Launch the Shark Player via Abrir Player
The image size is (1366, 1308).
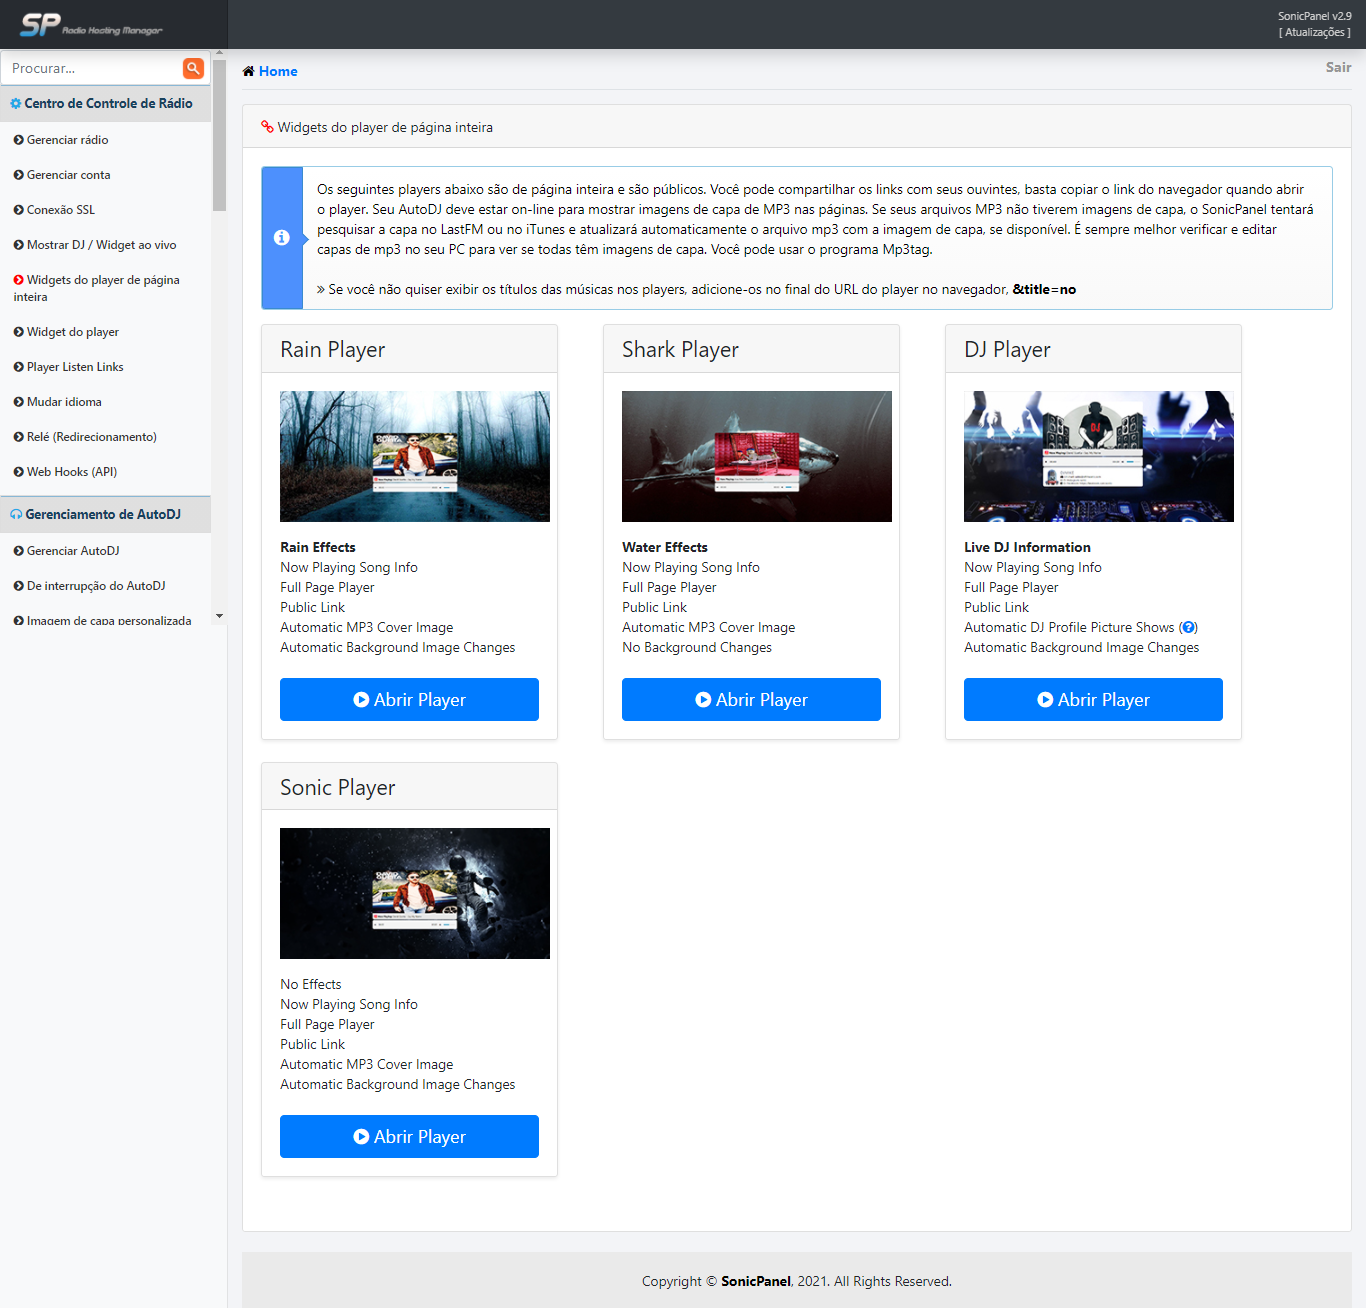pos(751,700)
